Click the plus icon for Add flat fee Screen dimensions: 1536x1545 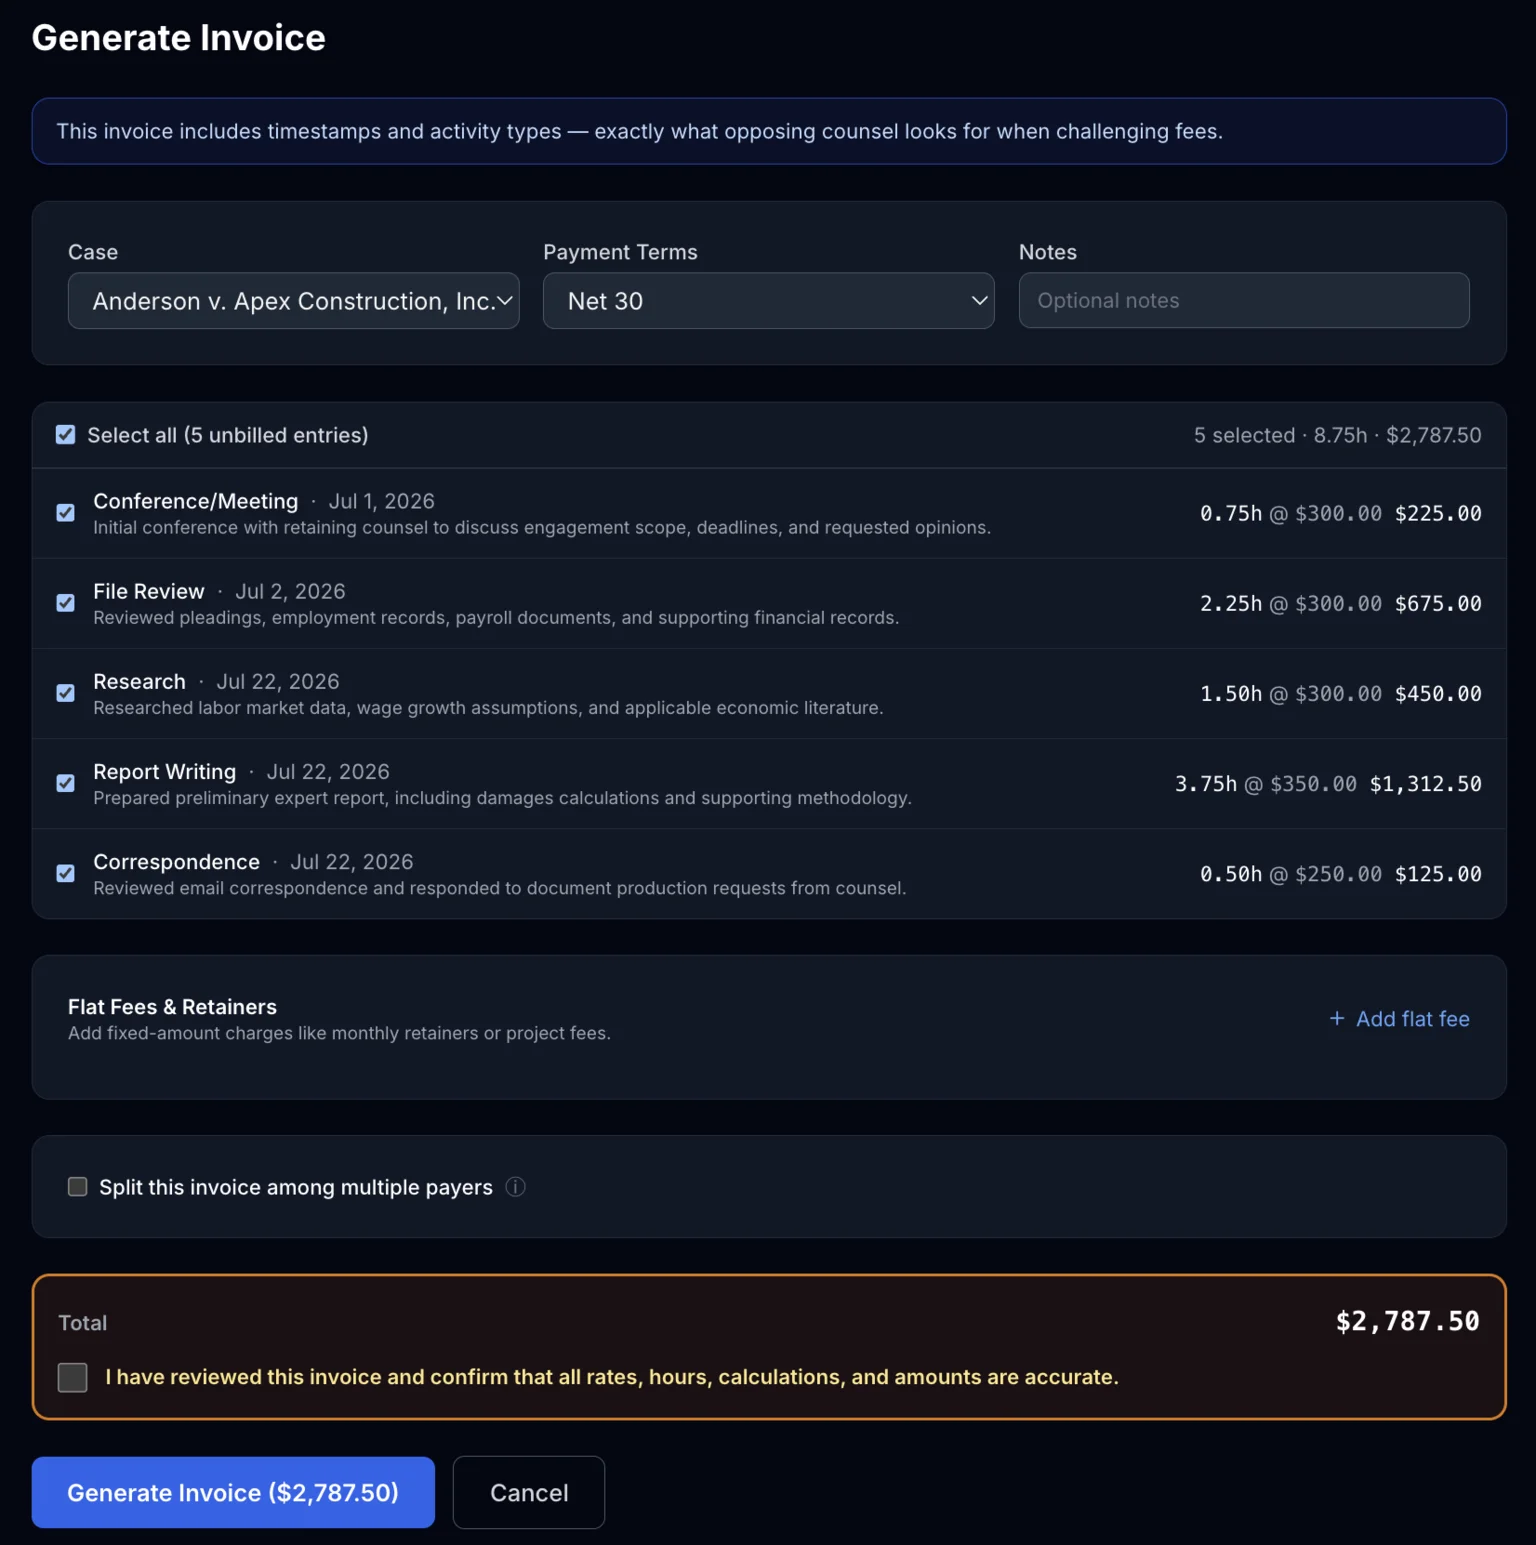click(x=1337, y=1018)
